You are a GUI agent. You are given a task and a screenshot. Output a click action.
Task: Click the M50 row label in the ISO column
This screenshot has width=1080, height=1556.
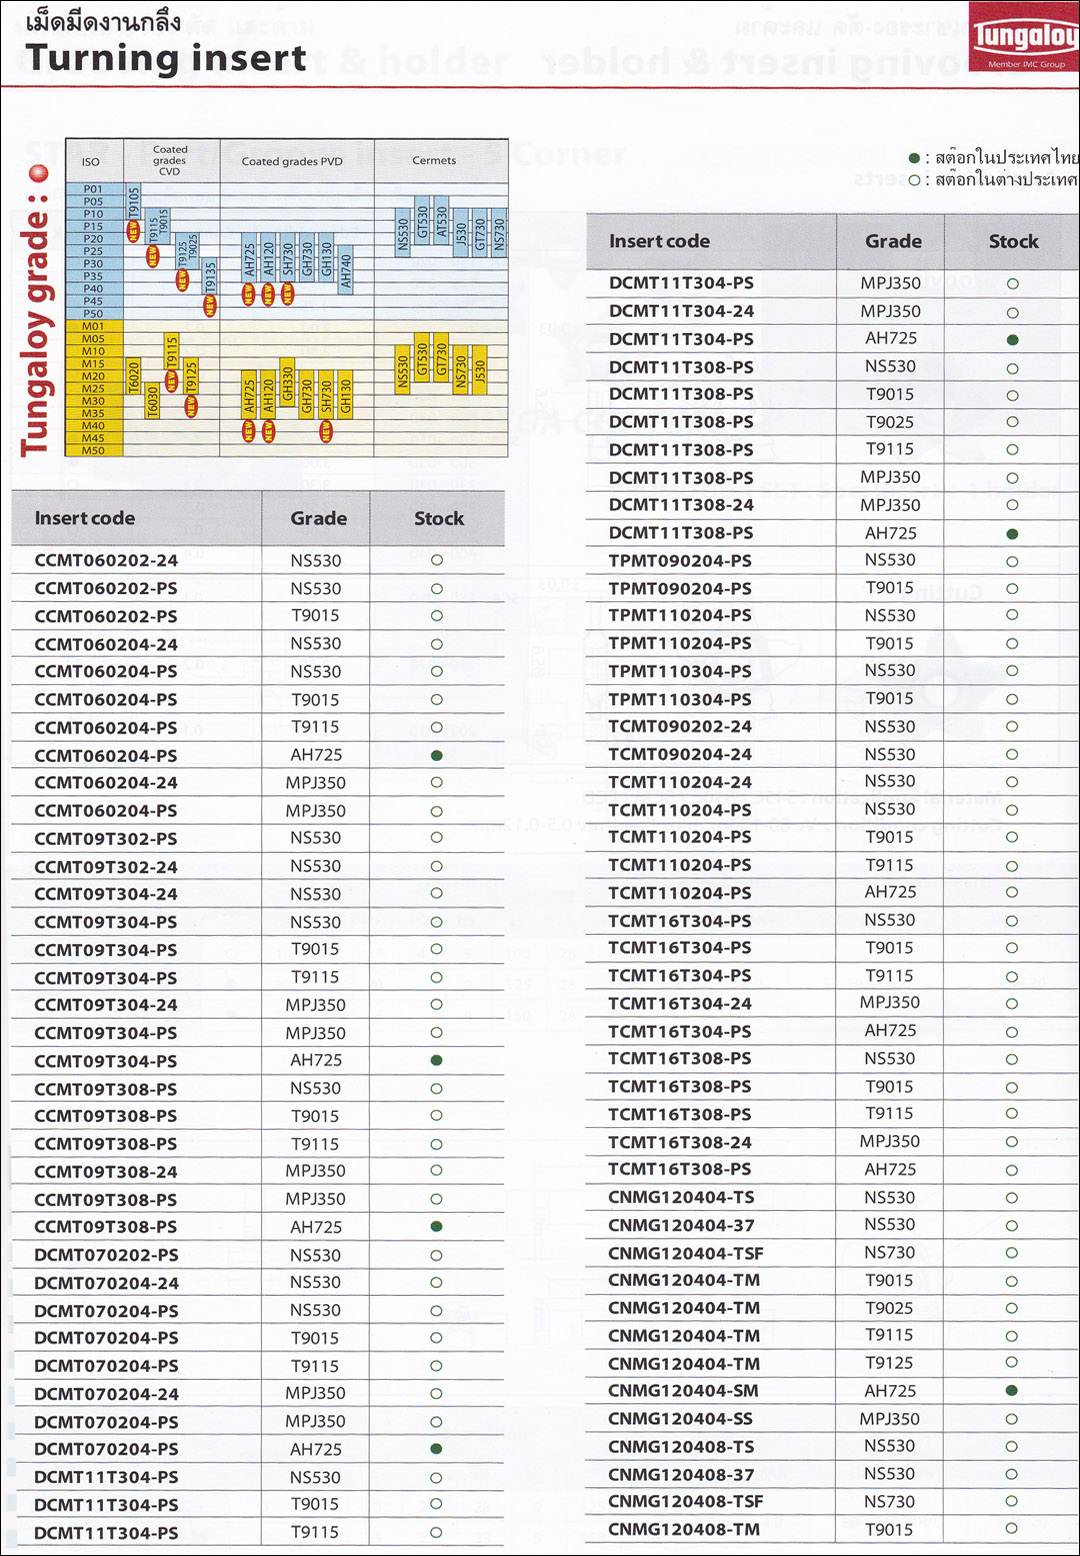pos(93,450)
